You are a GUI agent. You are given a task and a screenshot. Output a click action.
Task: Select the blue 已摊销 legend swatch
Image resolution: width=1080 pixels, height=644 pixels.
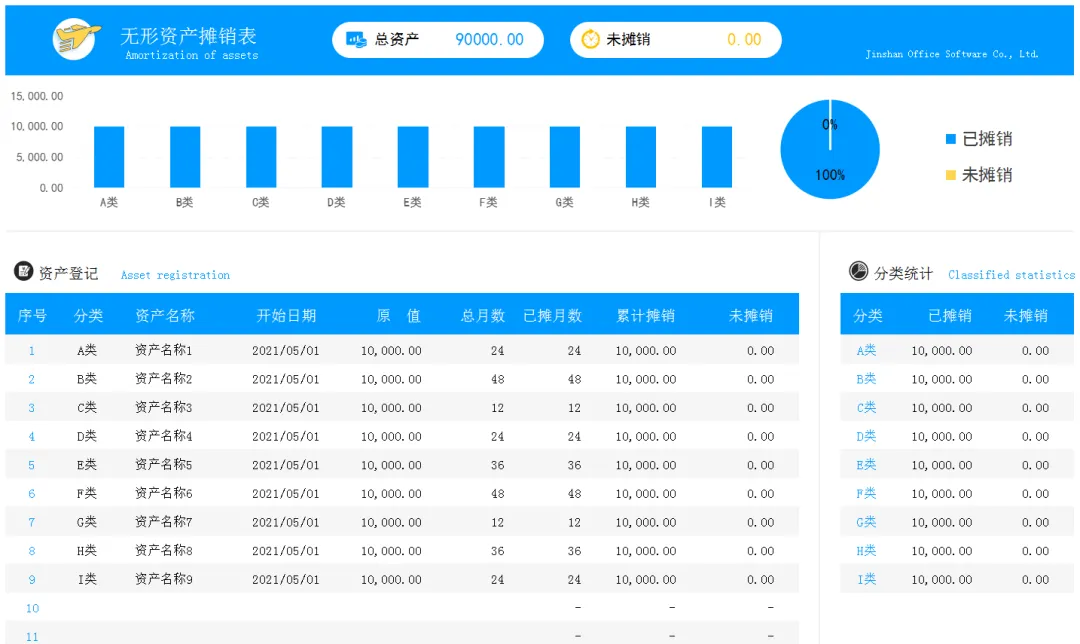click(951, 139)
